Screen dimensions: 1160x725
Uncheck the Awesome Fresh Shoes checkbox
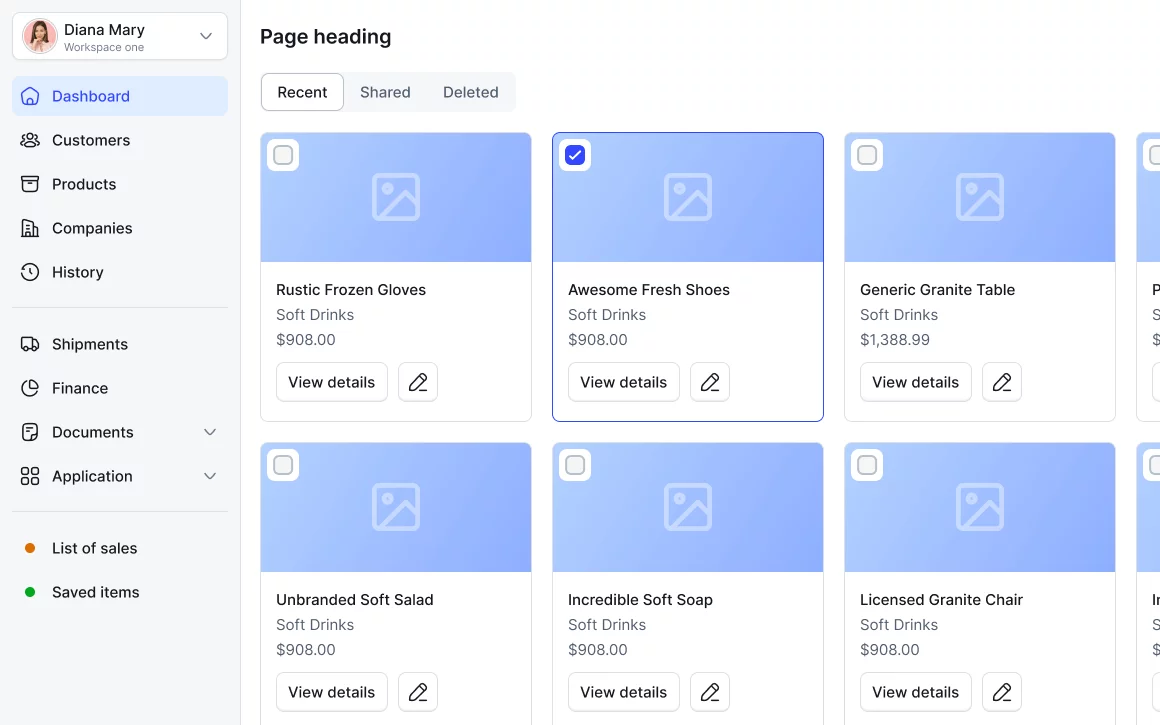[575, 155]
